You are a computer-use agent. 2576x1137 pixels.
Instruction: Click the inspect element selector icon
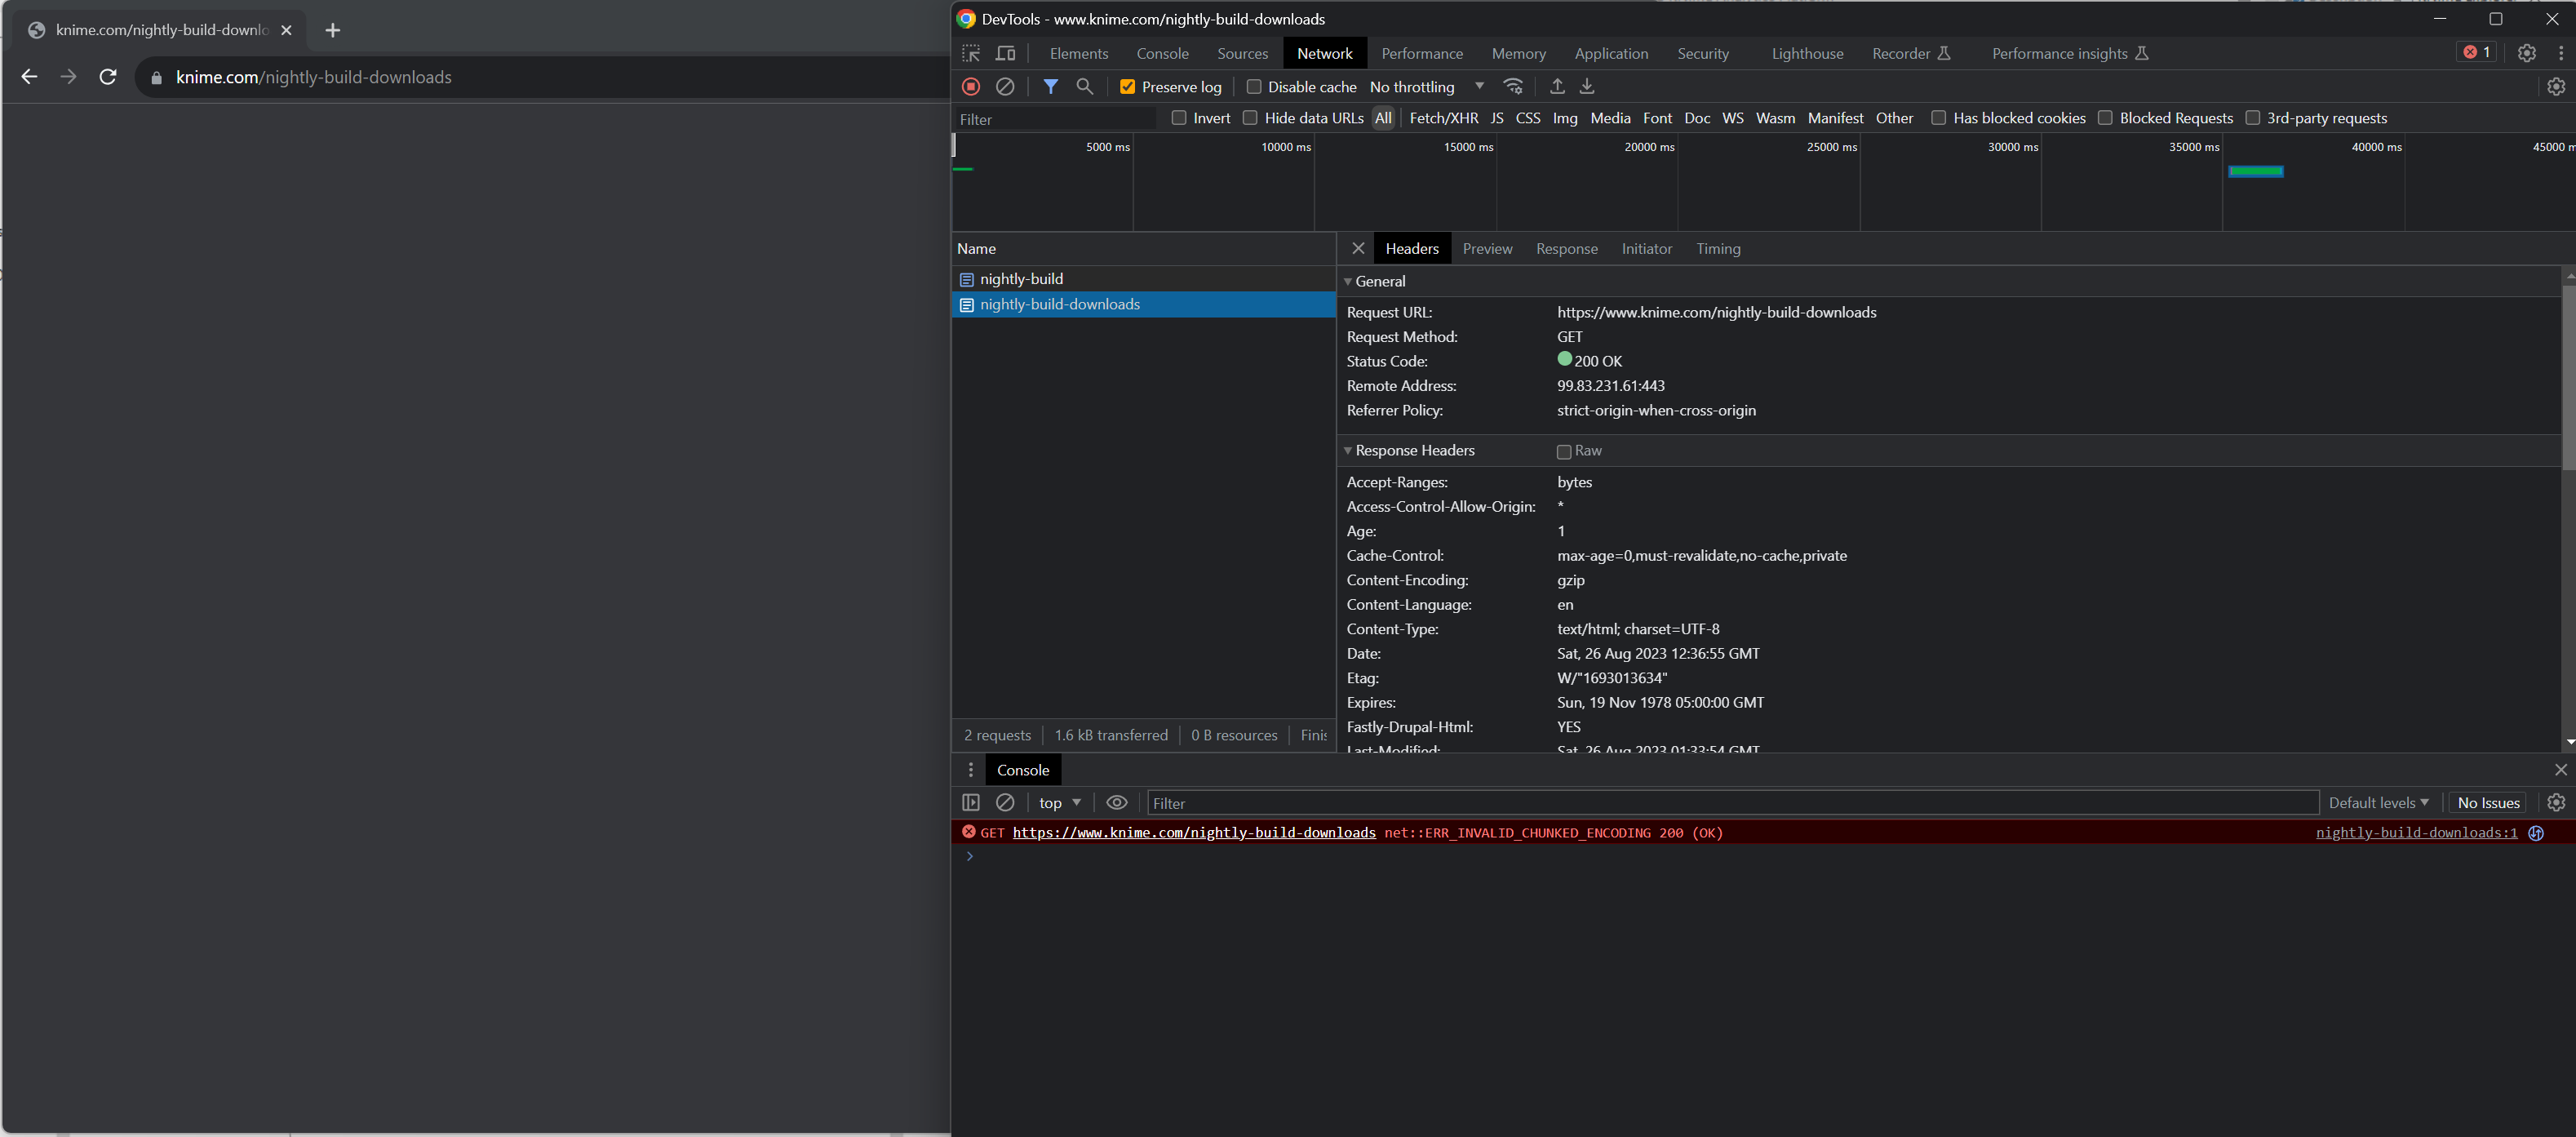970,53
